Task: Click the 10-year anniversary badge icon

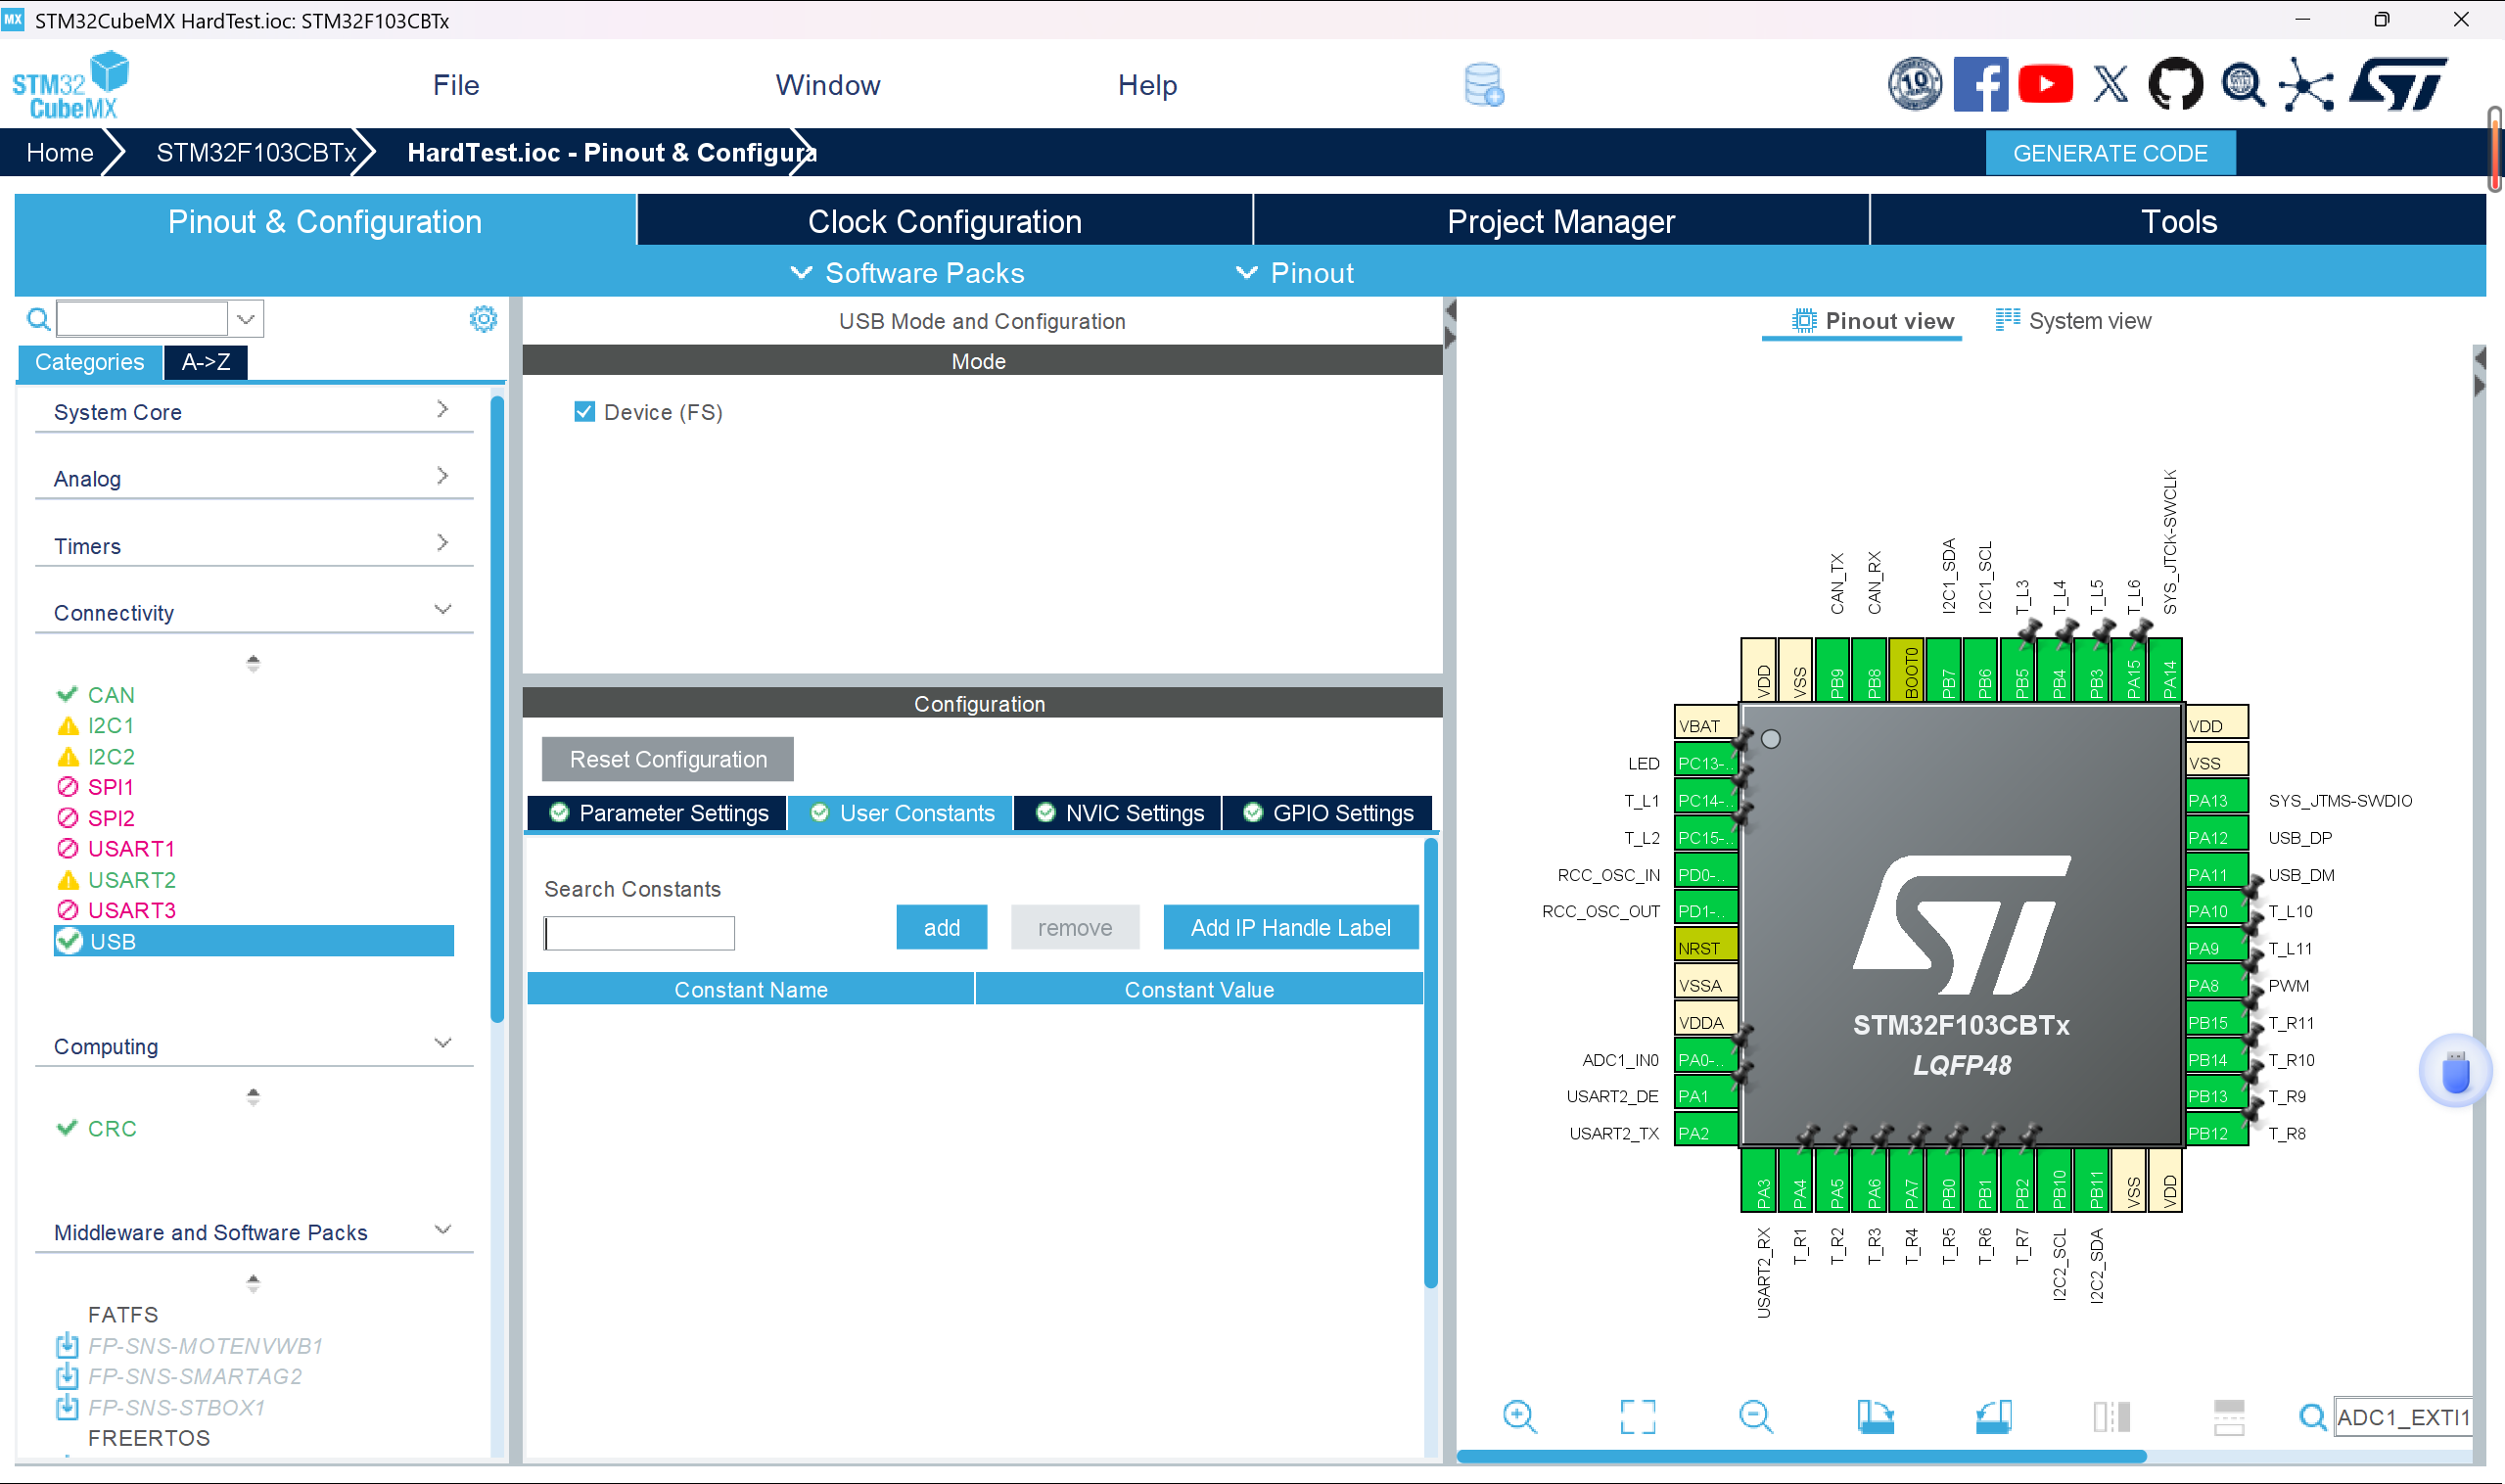Action: [x=1914, y=85]
